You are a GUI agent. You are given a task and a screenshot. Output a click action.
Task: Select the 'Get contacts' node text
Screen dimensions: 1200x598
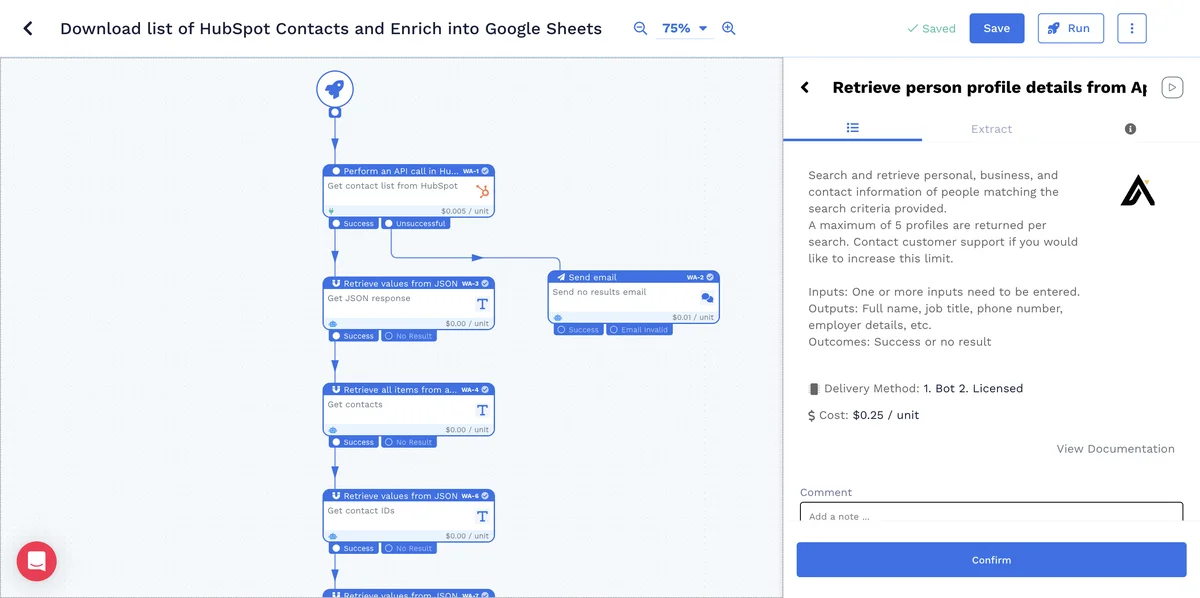click(355, 405)
